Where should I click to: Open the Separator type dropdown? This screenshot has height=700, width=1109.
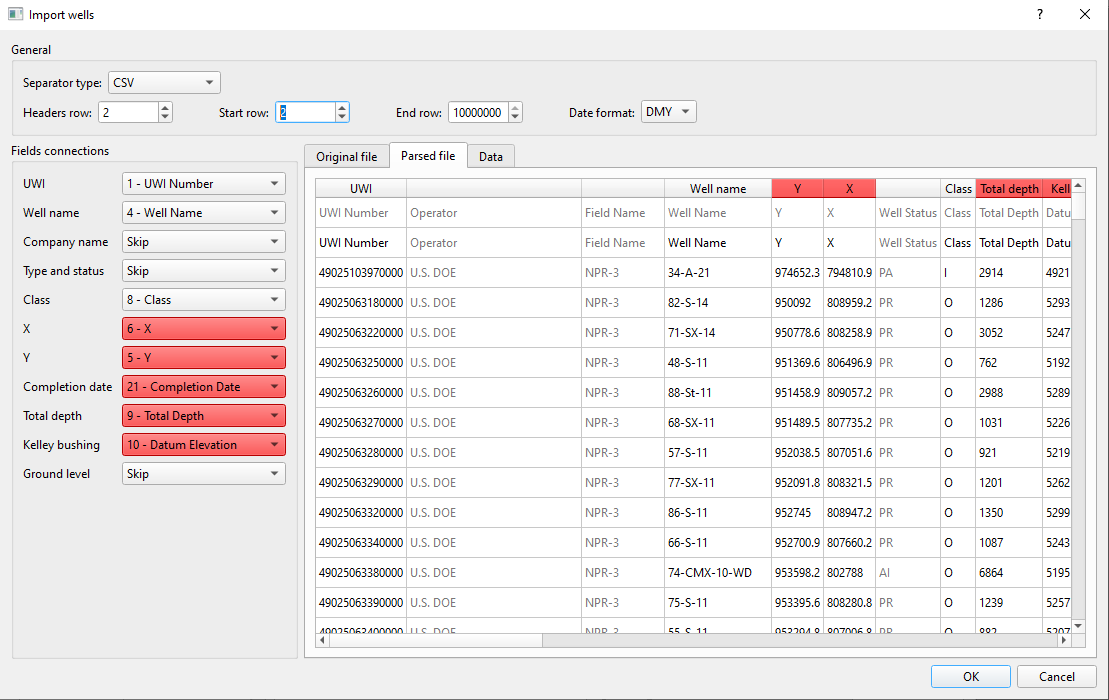click(163, 82)
